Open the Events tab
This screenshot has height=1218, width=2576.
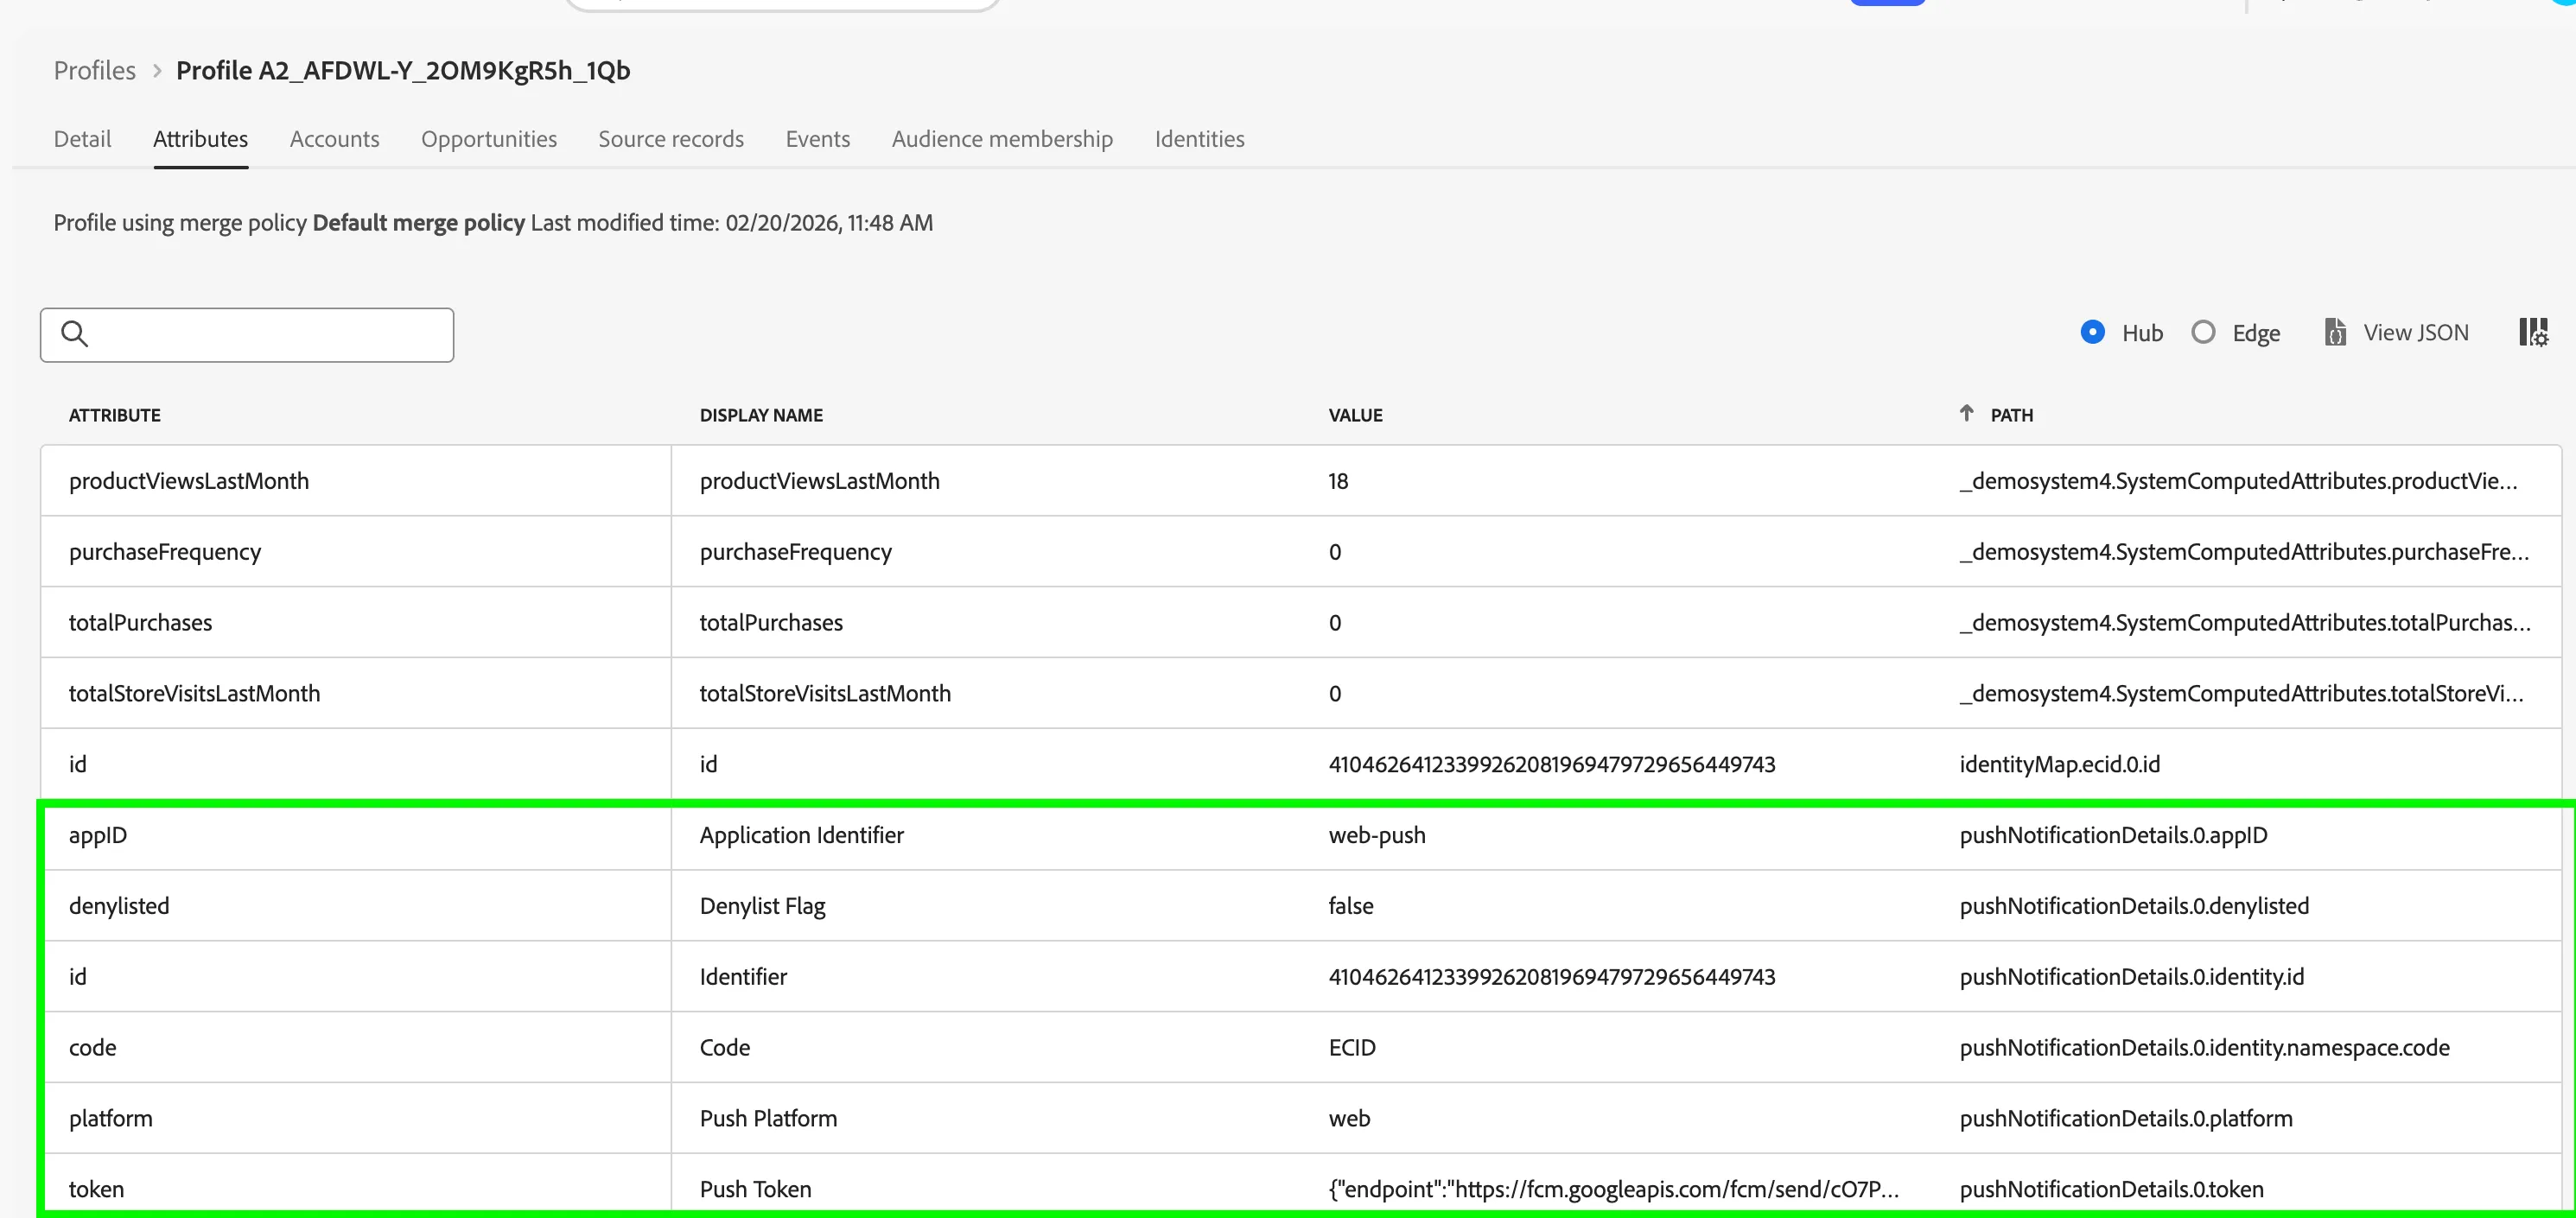tap(818, 139)
